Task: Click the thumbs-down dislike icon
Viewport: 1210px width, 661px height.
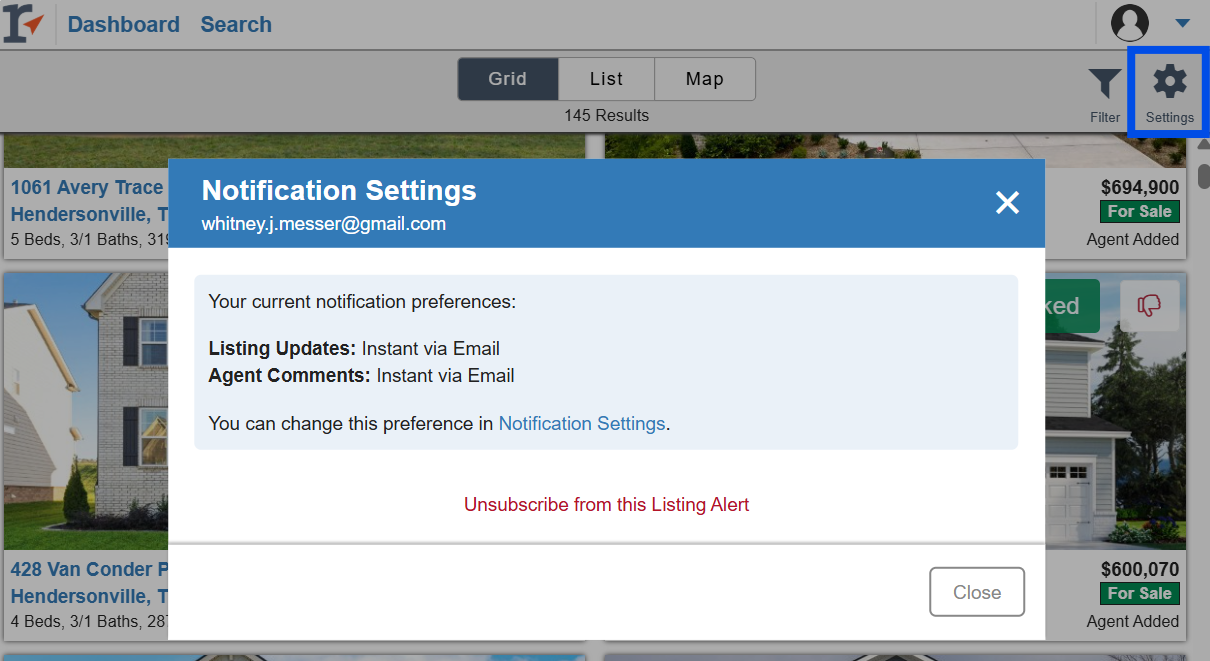Action: [x=1149, y=306]
